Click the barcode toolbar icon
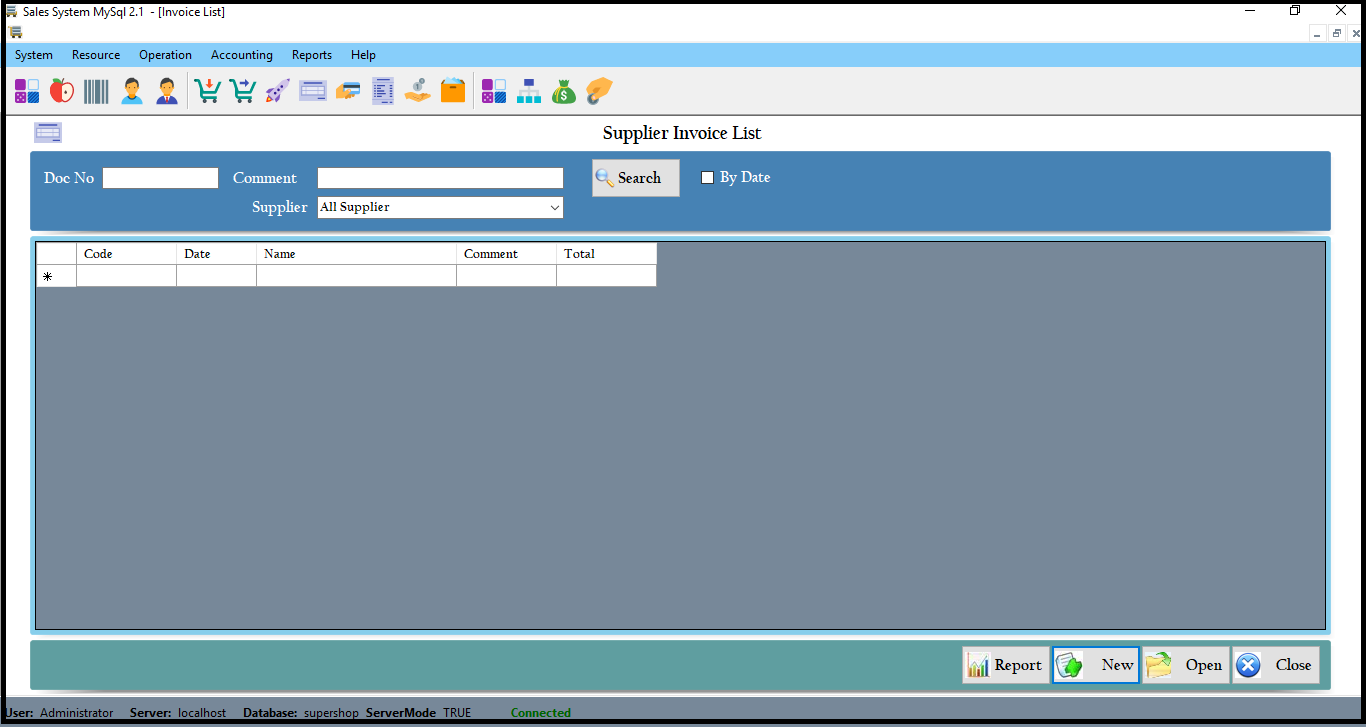 [97, 91]
